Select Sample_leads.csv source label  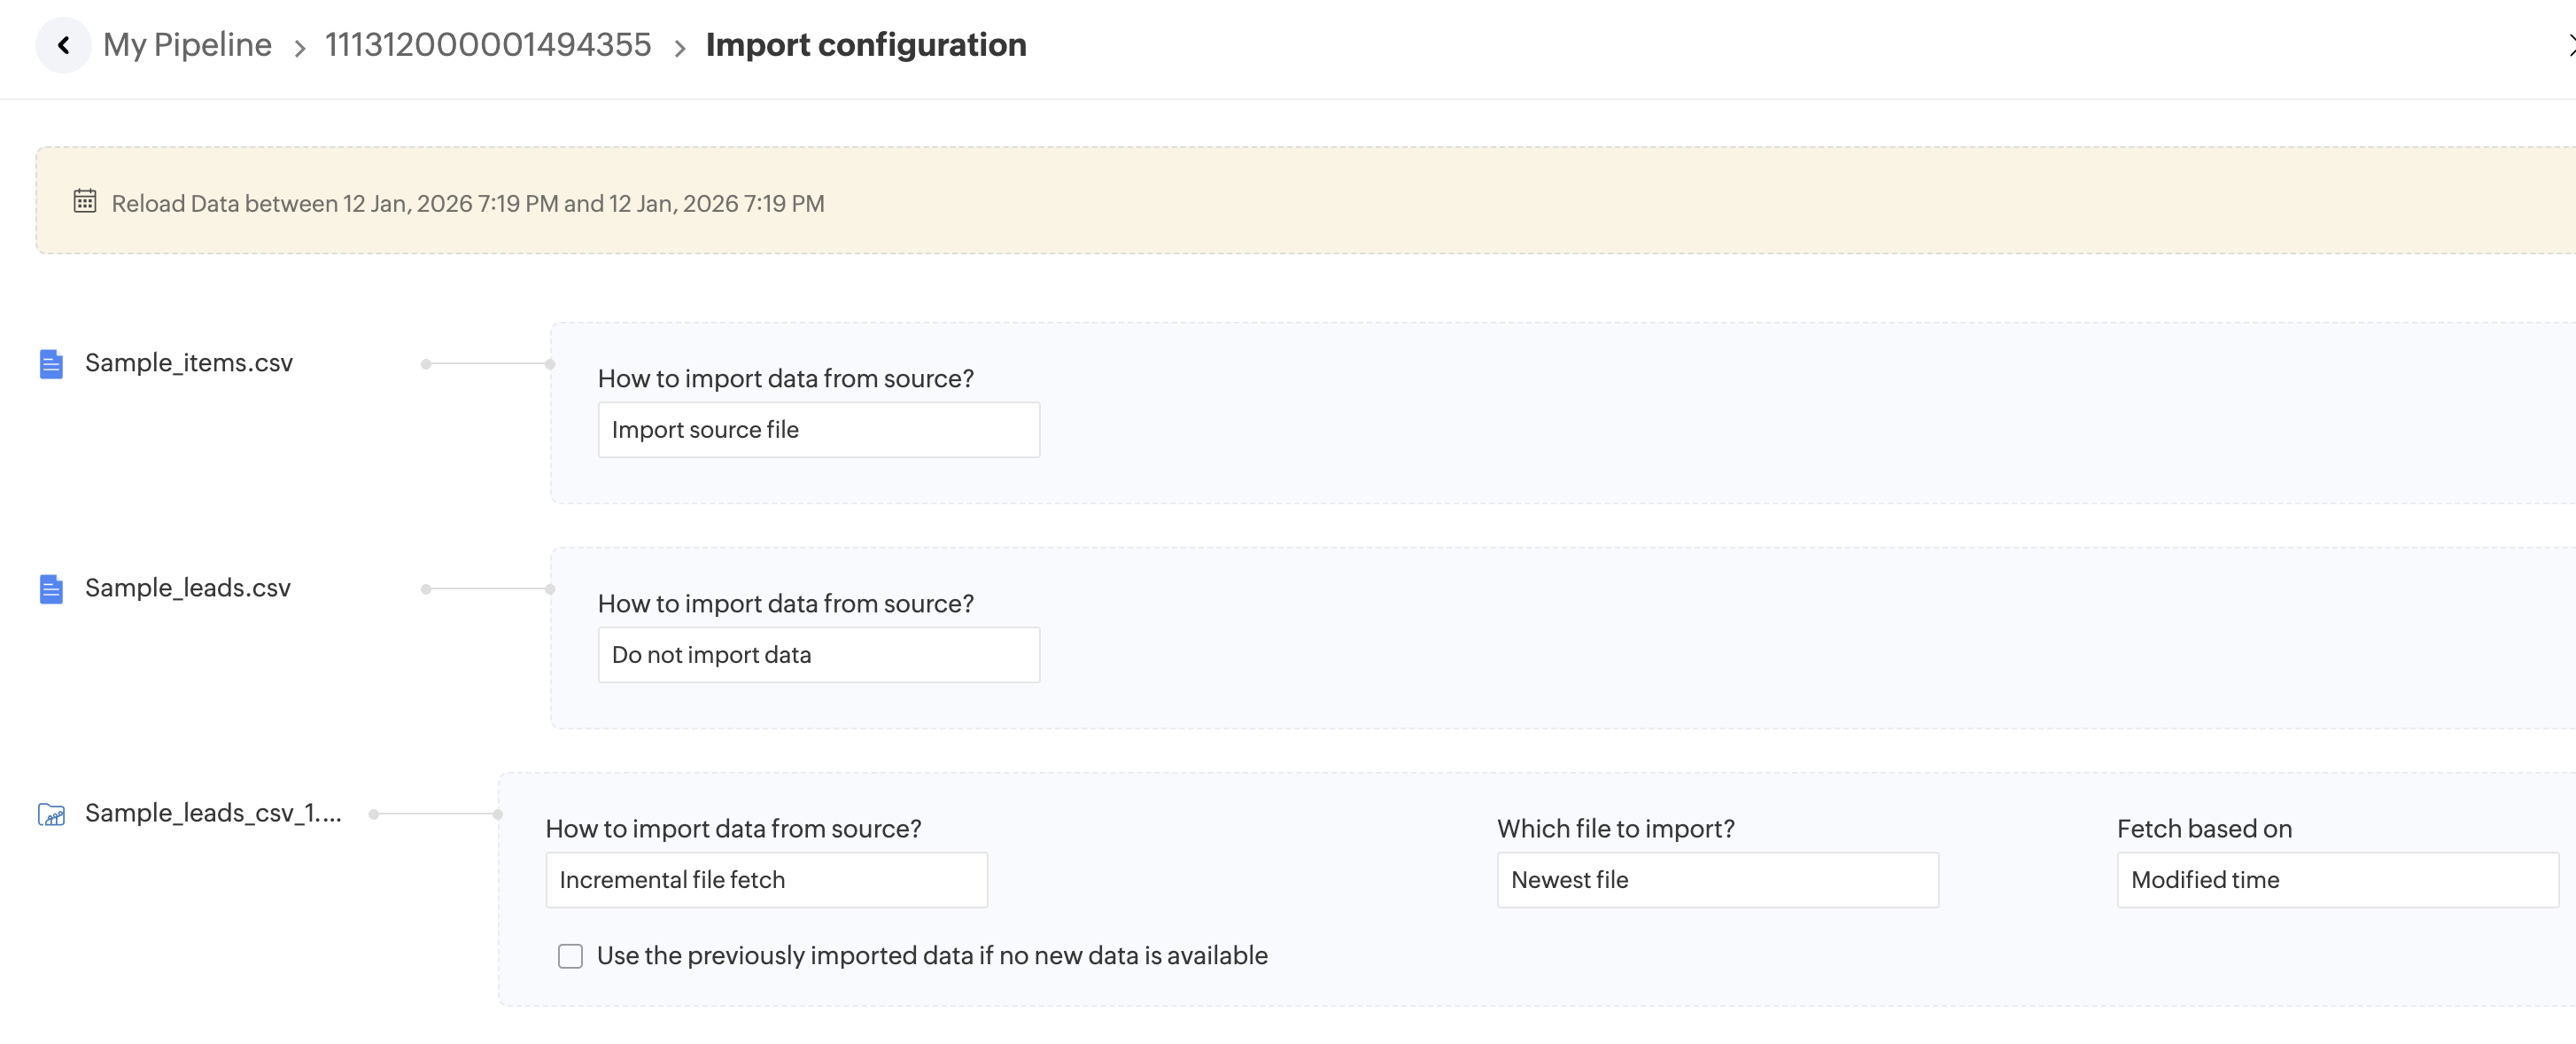click(188, 588)
